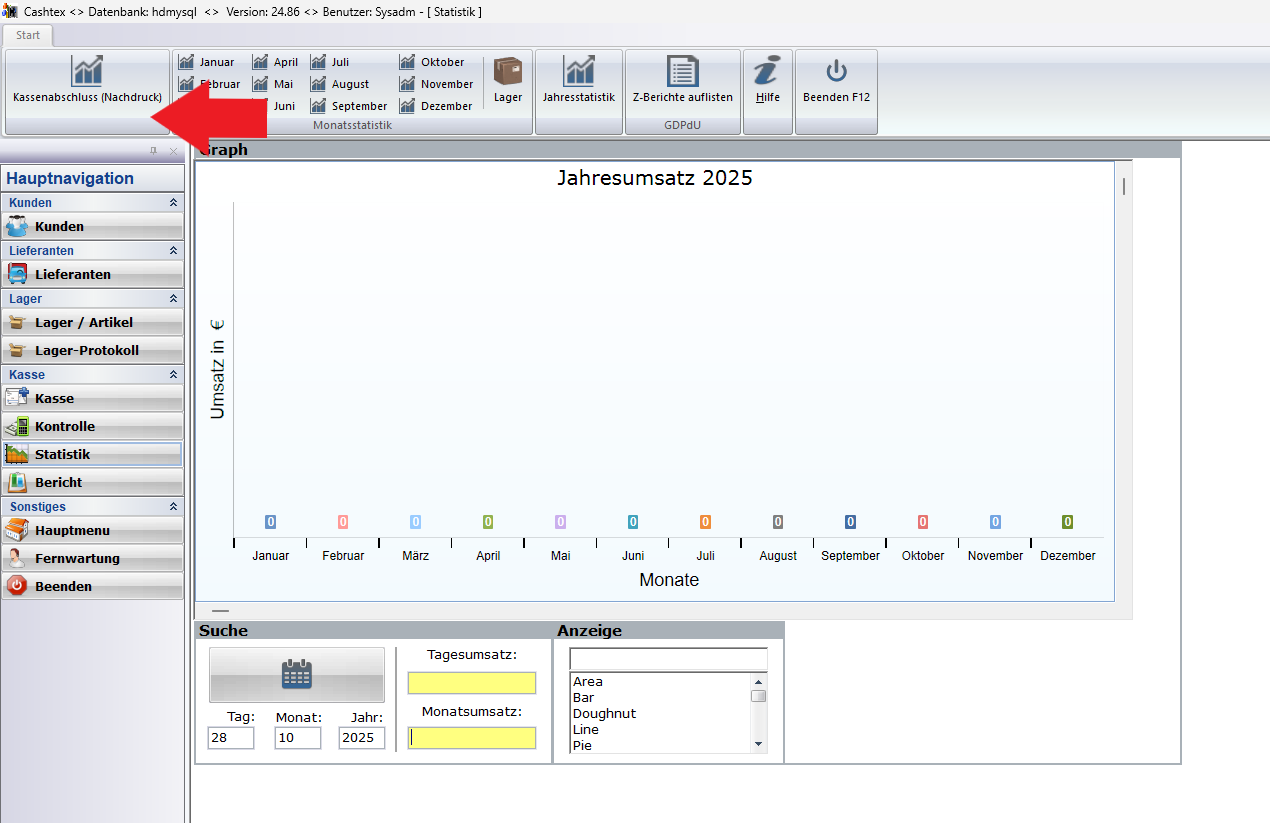Click the Monat input field

(x=297, y=738)
